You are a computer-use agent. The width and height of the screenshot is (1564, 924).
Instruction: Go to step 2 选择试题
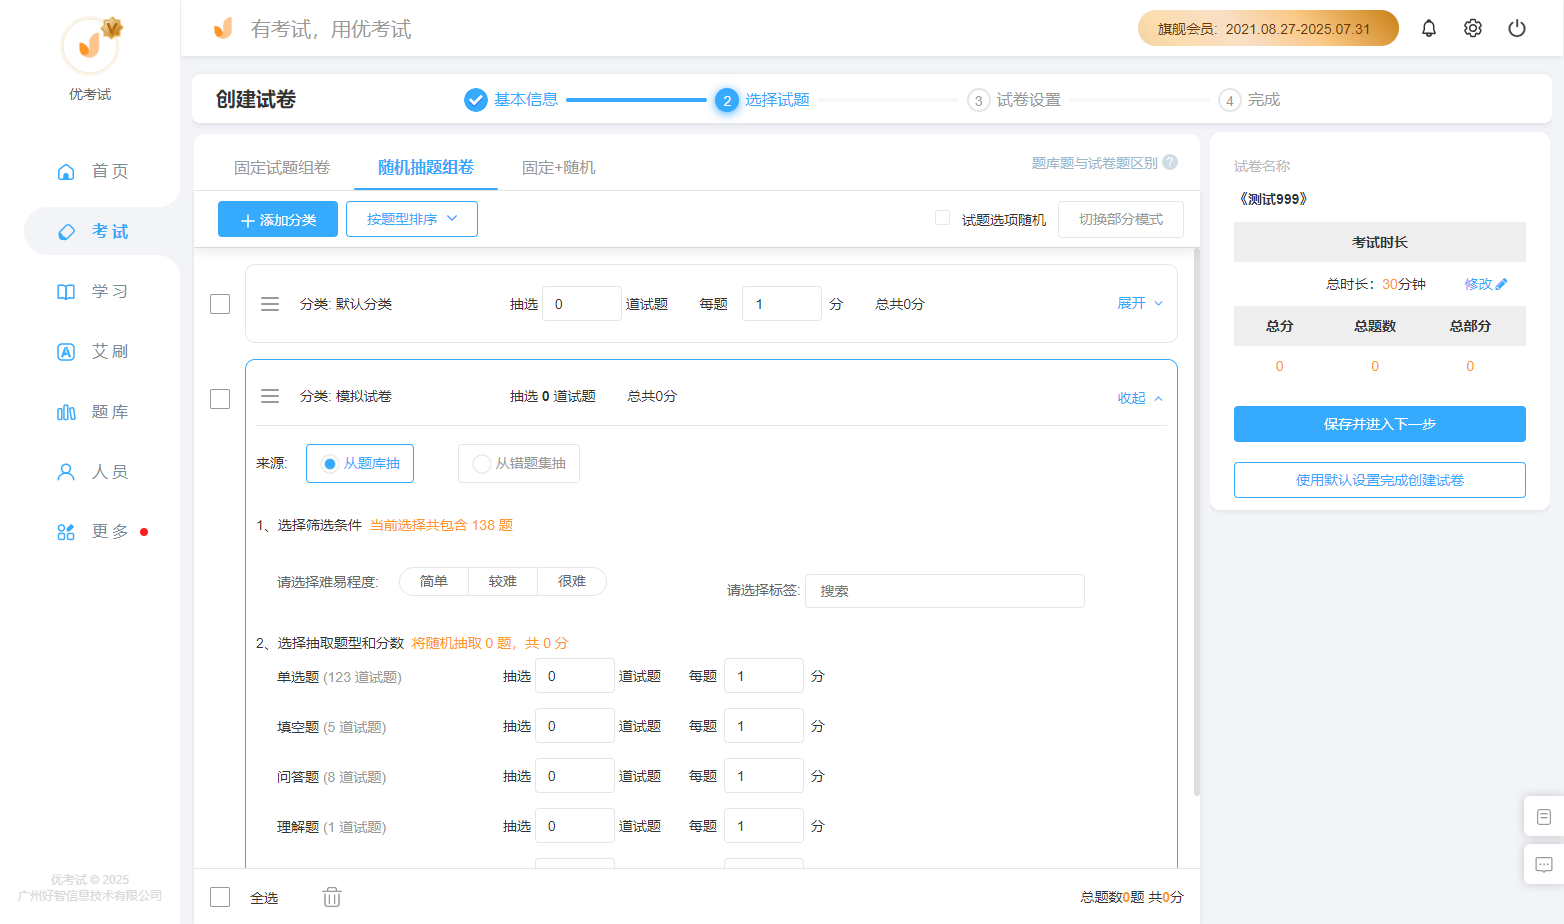pyautogui.click(x=762, y=100)
